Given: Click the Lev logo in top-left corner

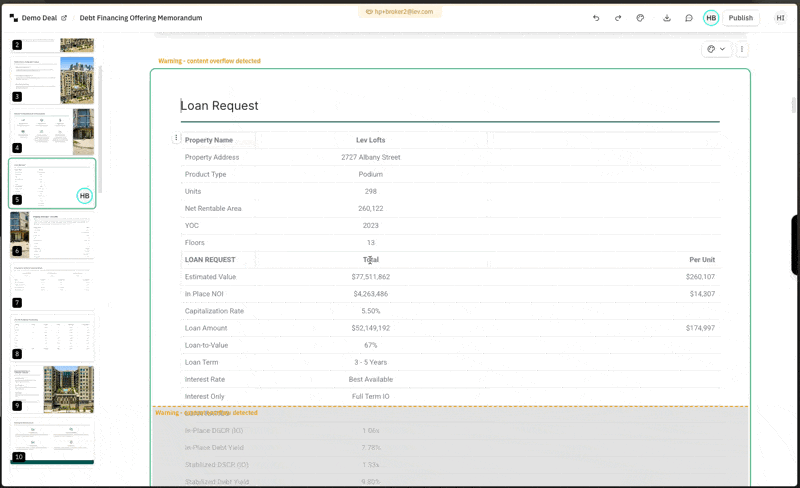Looking at the screenshot, I should [x=13, y=18].
